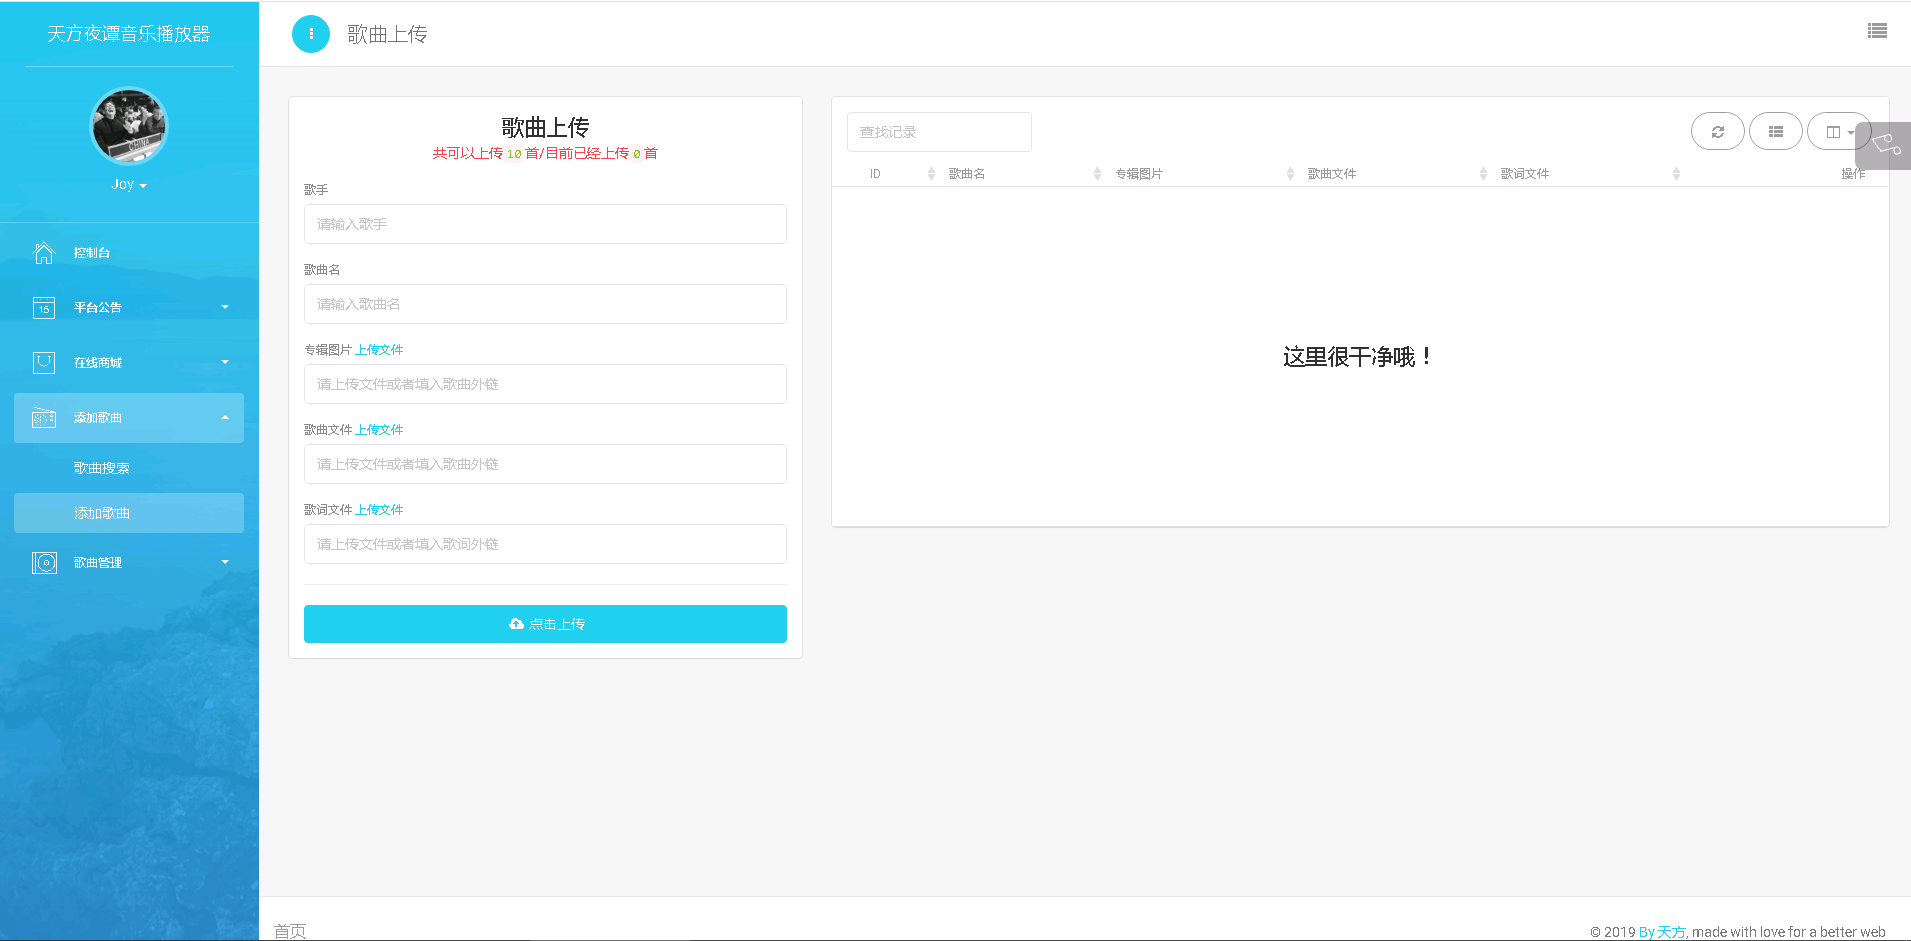Open the 在线商城 menu label
1911x941 pixels.
[97, 363]
